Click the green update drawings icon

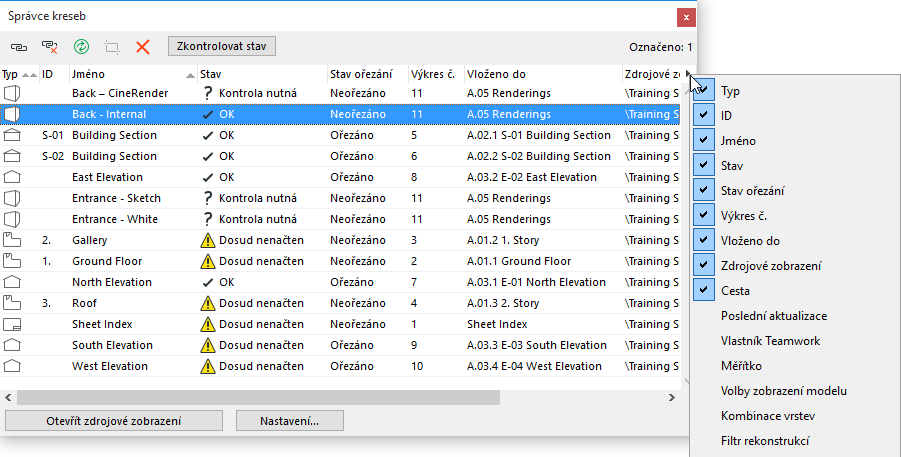click(81, 46)
